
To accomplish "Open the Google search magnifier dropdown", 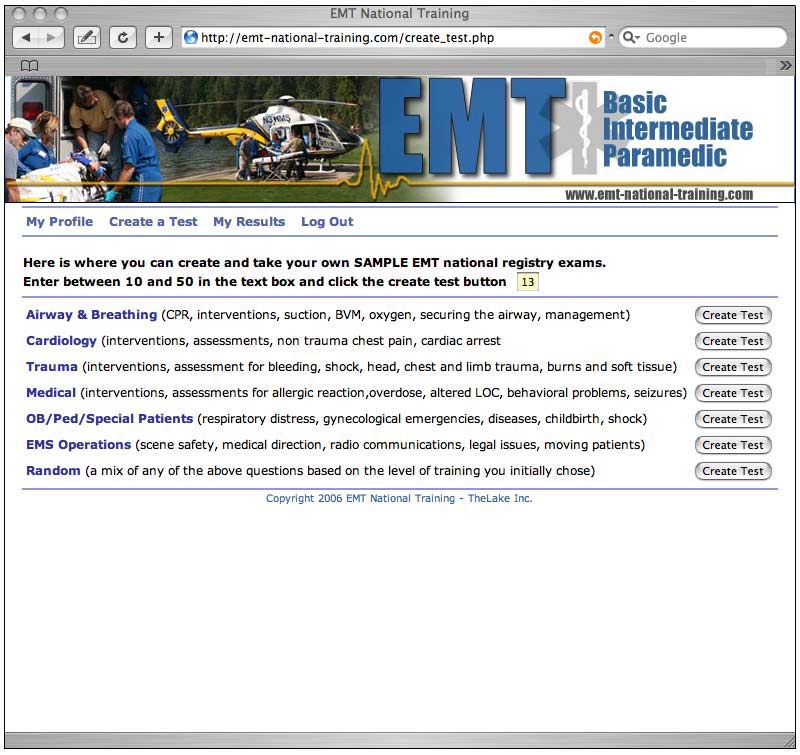I will coord(631,37).
